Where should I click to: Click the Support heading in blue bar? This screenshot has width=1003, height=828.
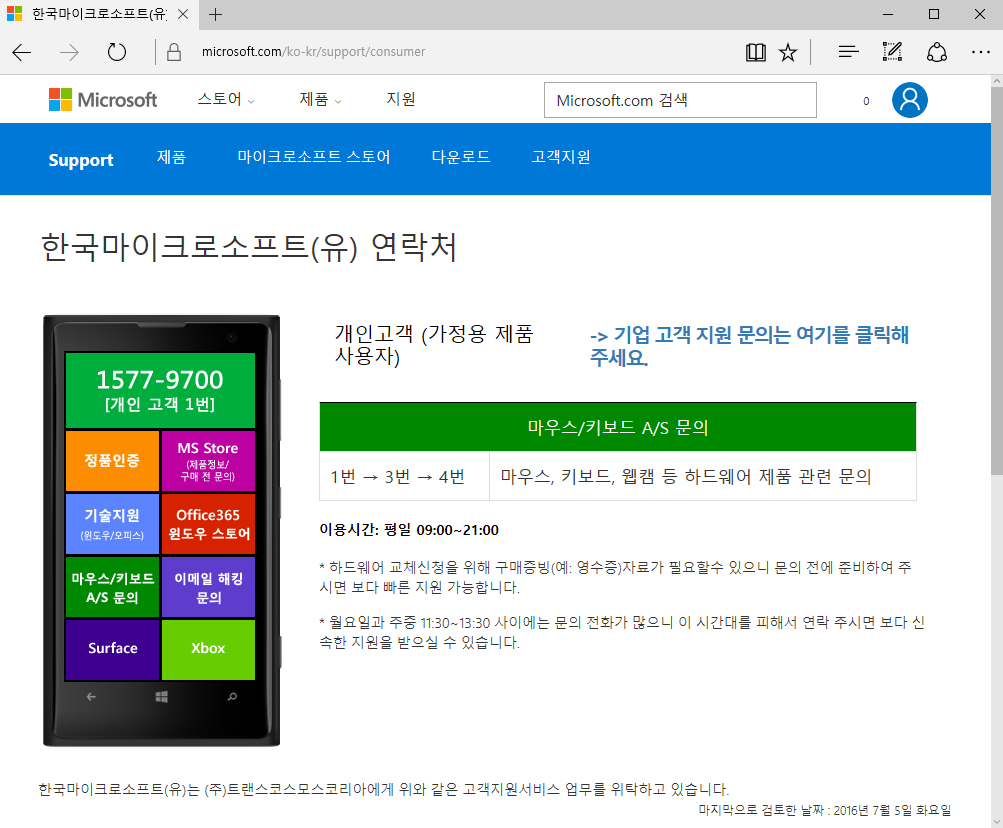(x=81, y=159)
